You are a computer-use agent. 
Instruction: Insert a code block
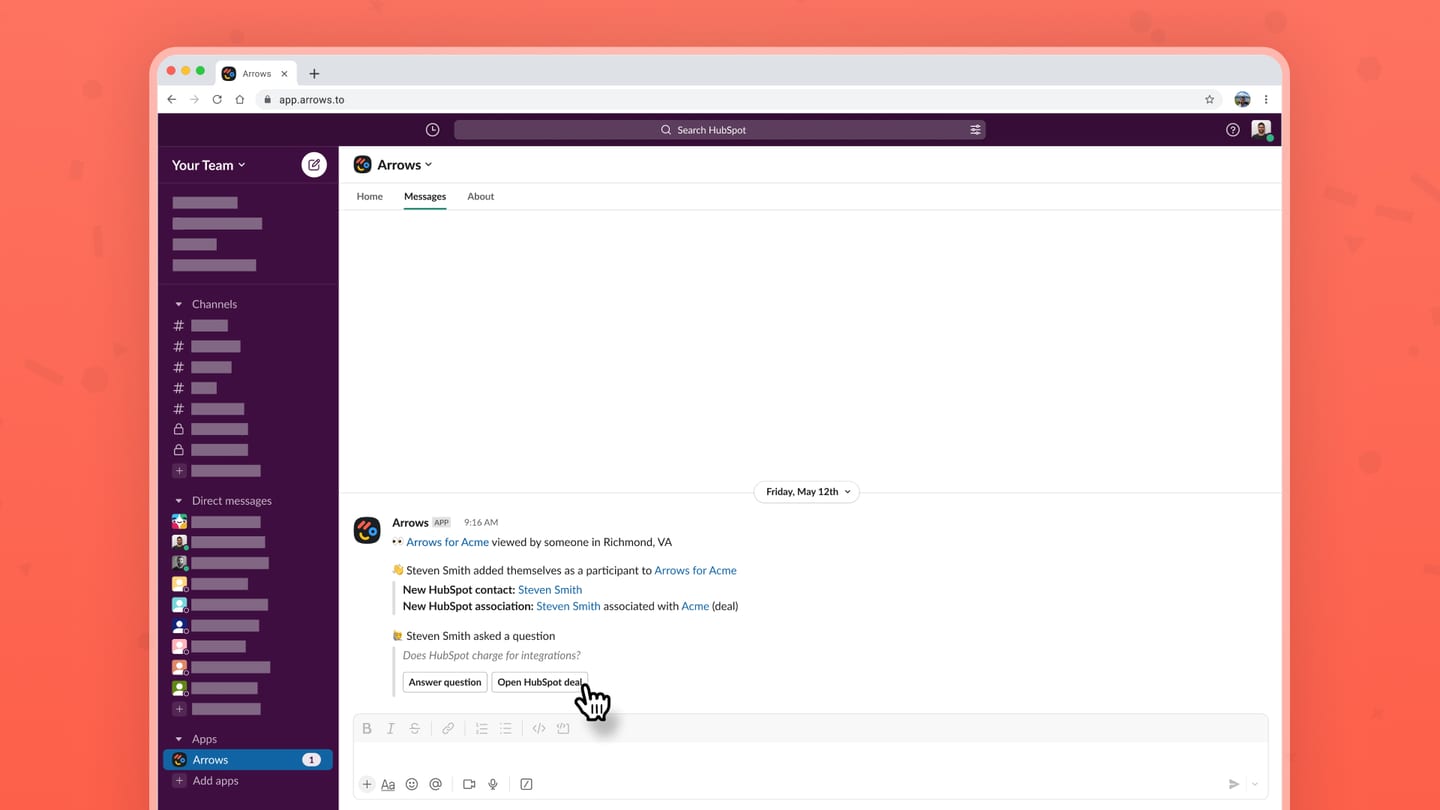point(563,729)
